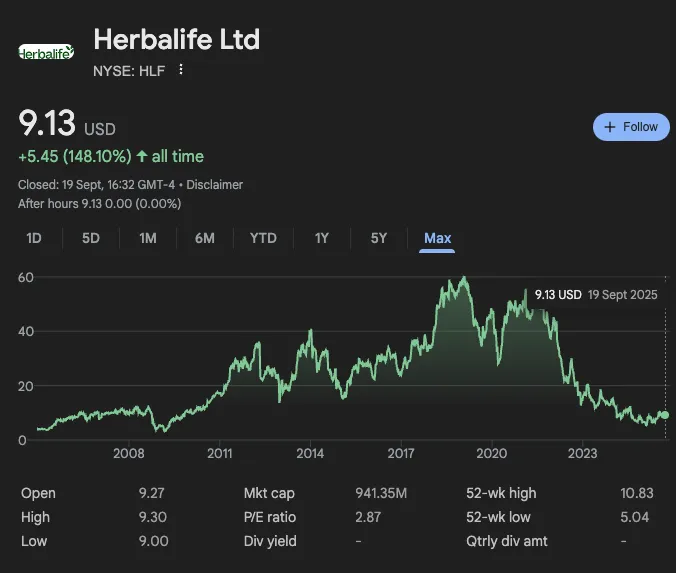676x573 pixels.
Task: Click the 9.13 USD current price
Action: point(67,123)
